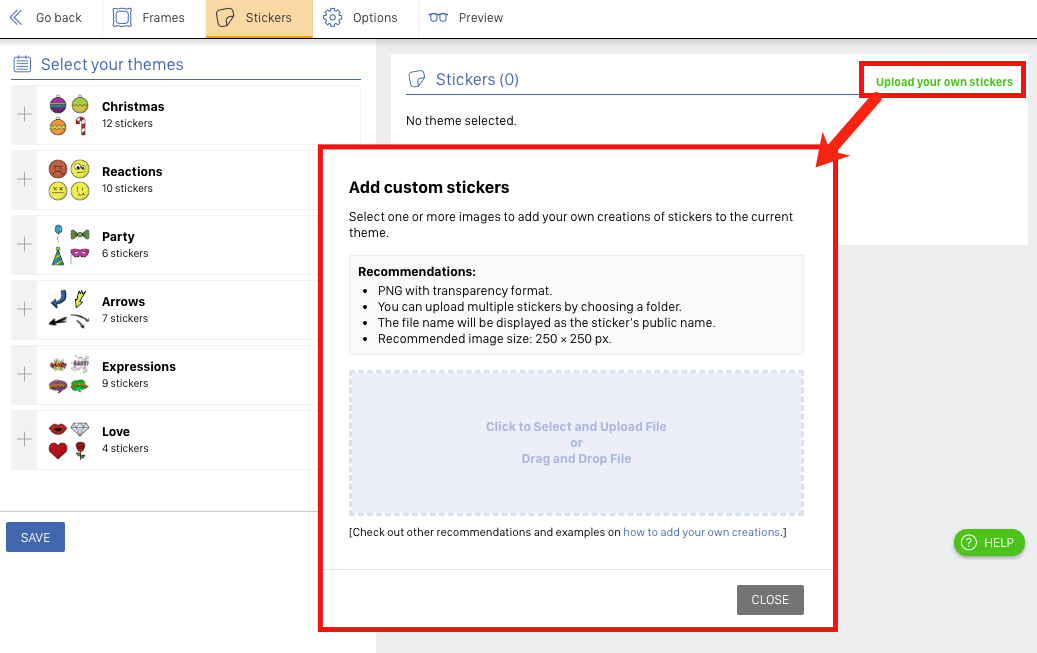Add the Expressions theme with plus
Screen dimensions: 1037x653
click(x=24, y=374)
